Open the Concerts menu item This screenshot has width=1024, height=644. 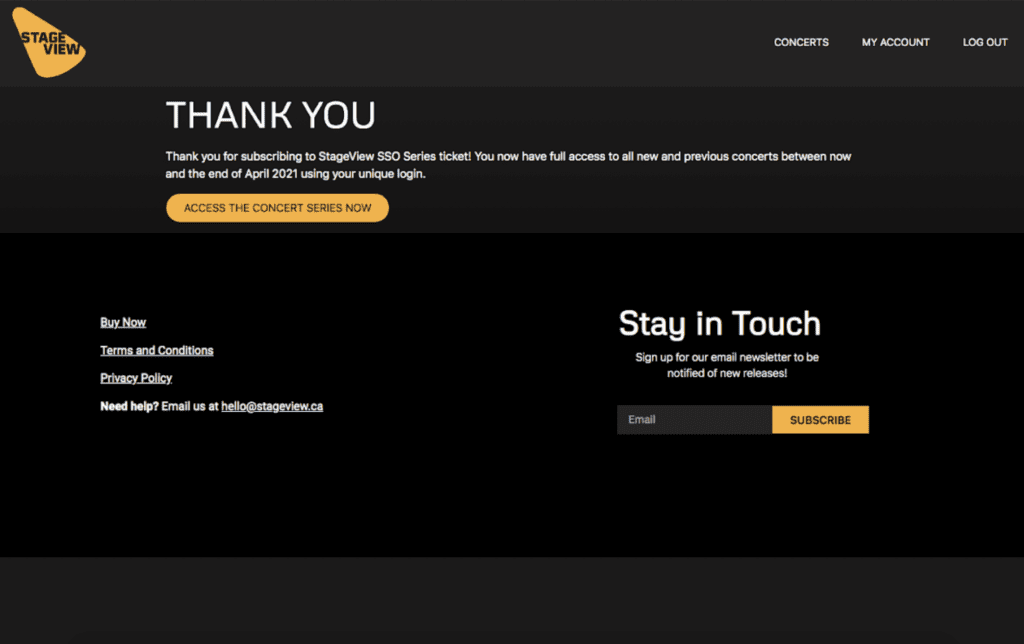point(801,42)
